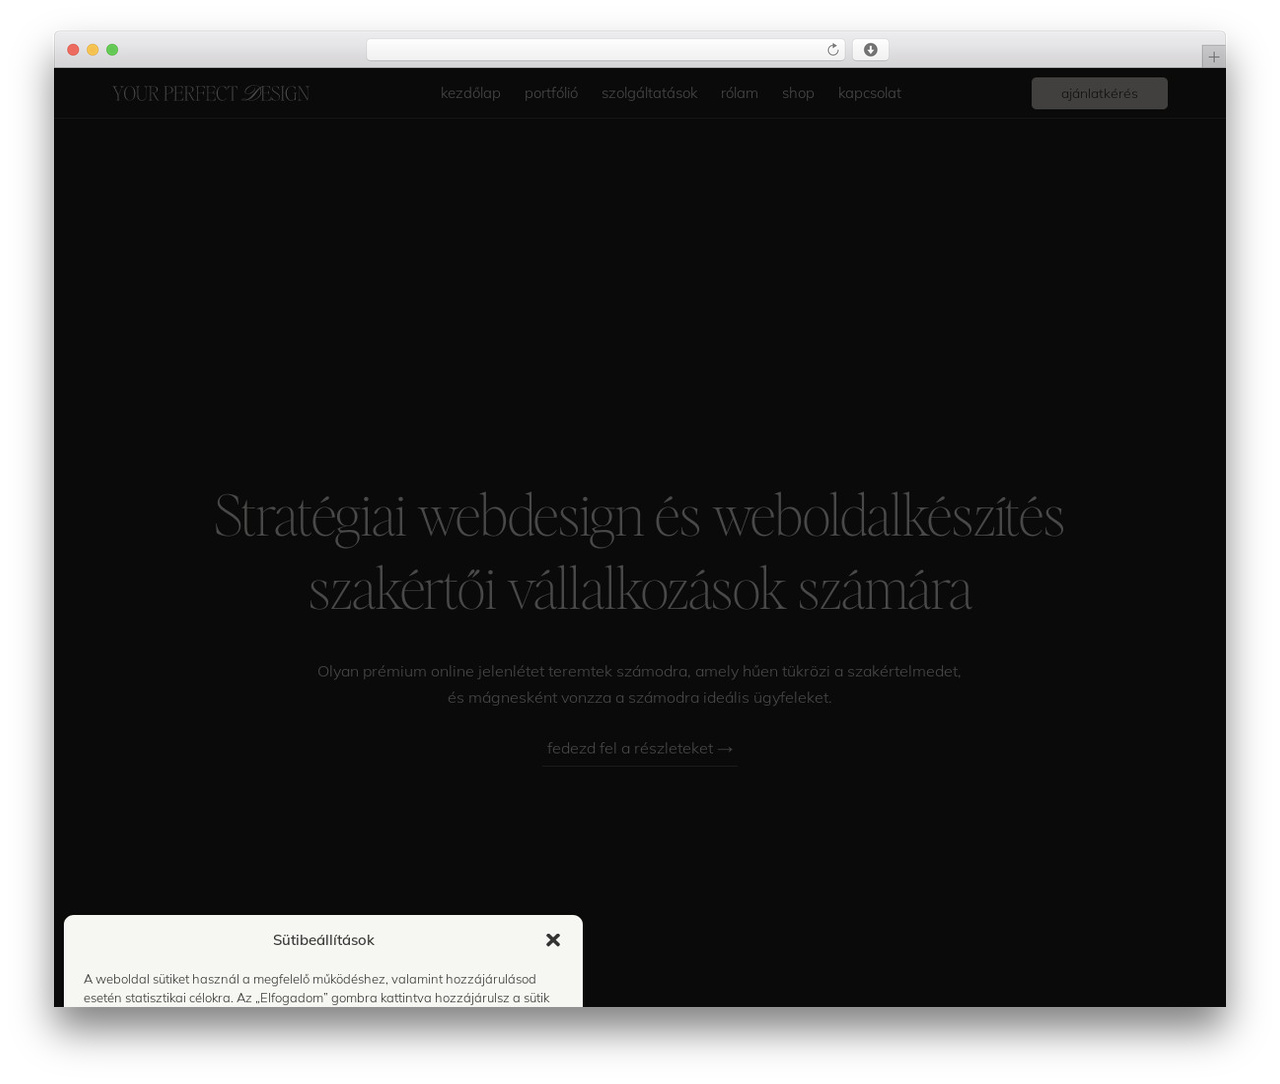Click the Your Perfect Design logo
Screen dimensions: 1280x1084
[211, 93]
